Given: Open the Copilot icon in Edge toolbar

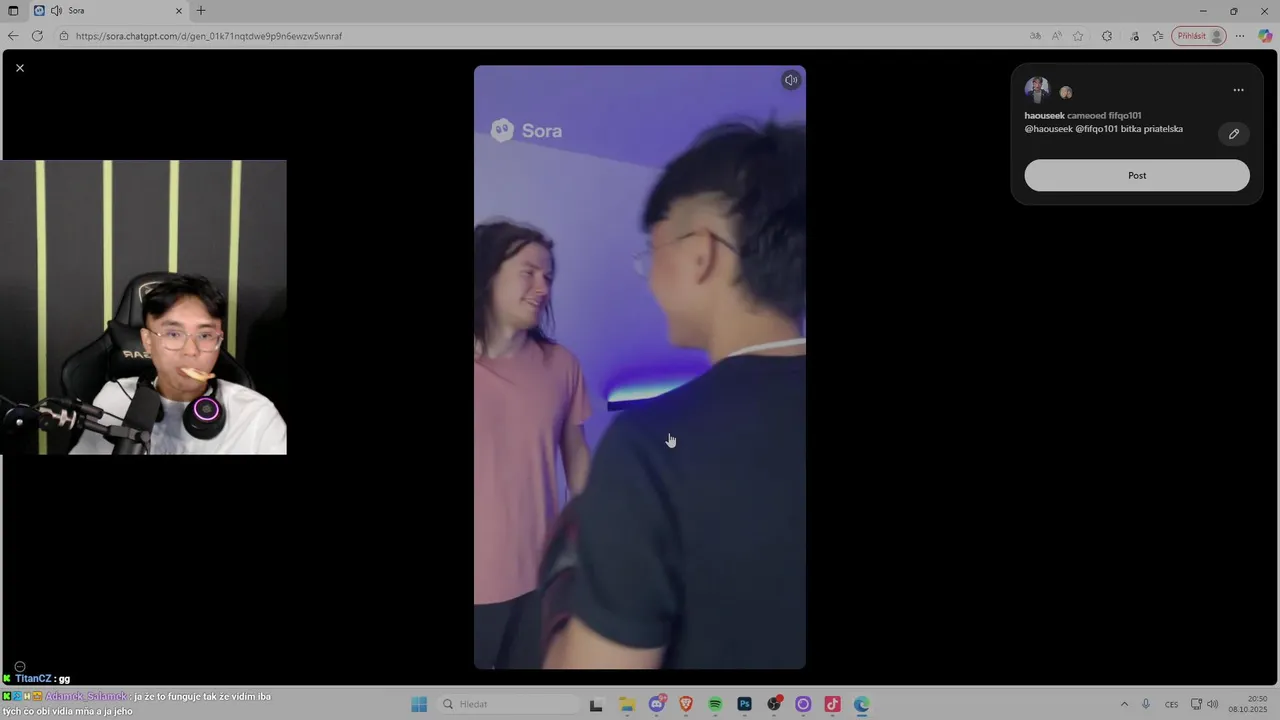Looking at the screenshot, I should point(1265,36).
